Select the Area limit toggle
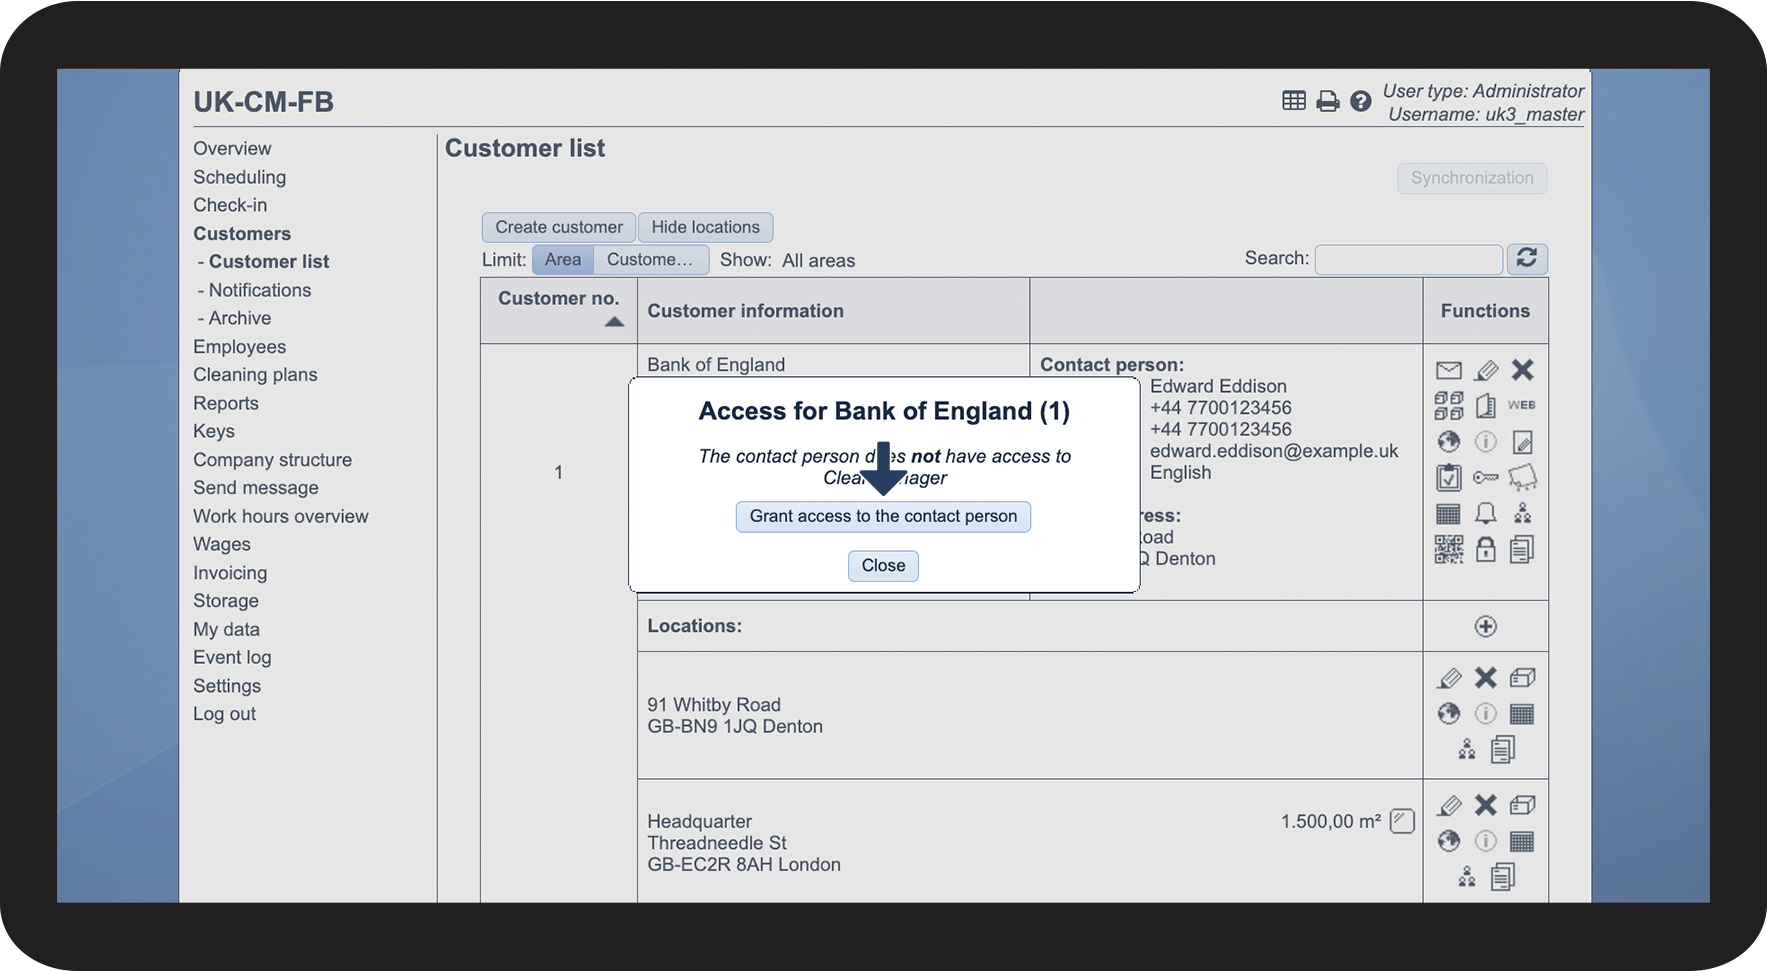1767x971 pixels. click(562, 259)
